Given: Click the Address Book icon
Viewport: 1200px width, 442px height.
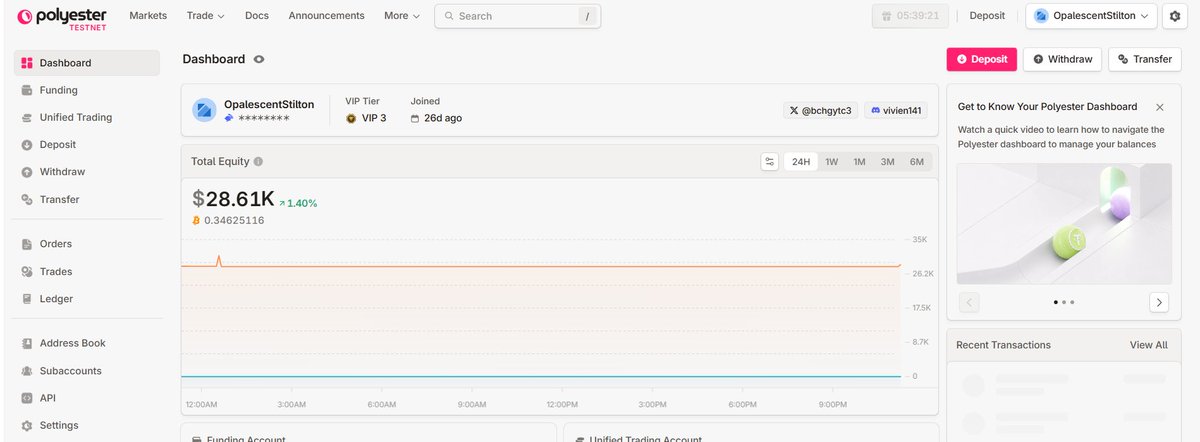Looking at the screenshot, I should coord(27,343).
